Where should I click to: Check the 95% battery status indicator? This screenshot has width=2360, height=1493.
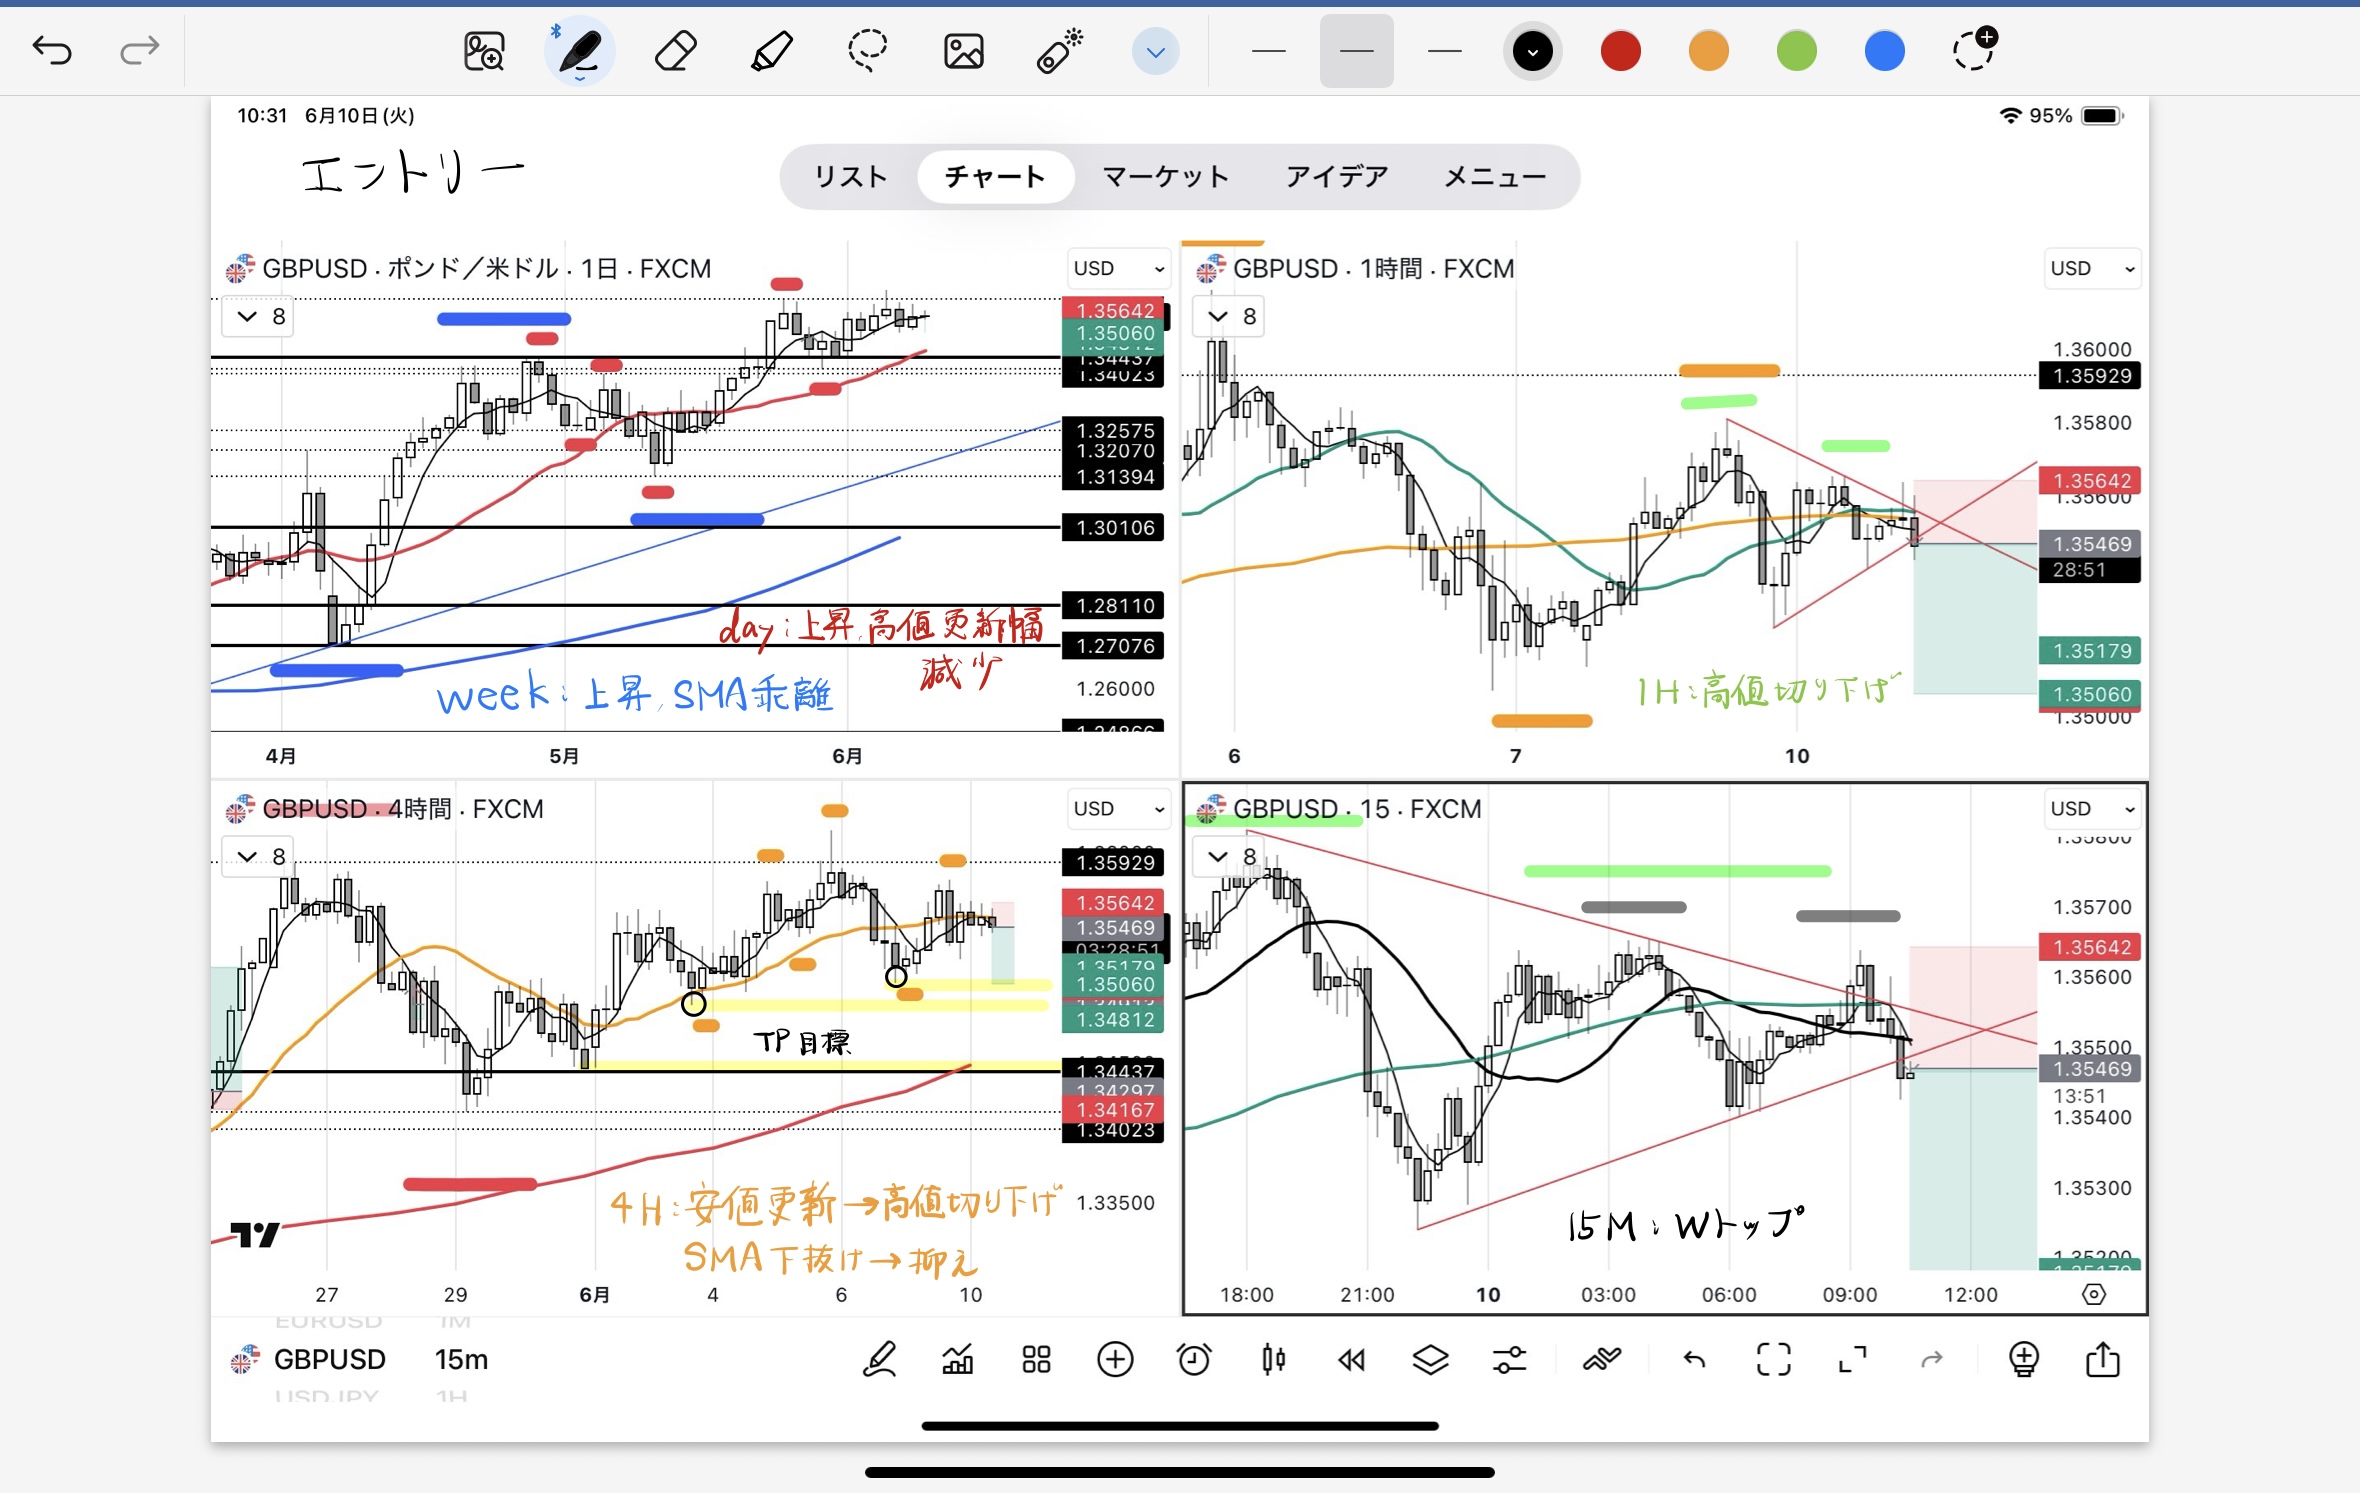(2076, 116)
